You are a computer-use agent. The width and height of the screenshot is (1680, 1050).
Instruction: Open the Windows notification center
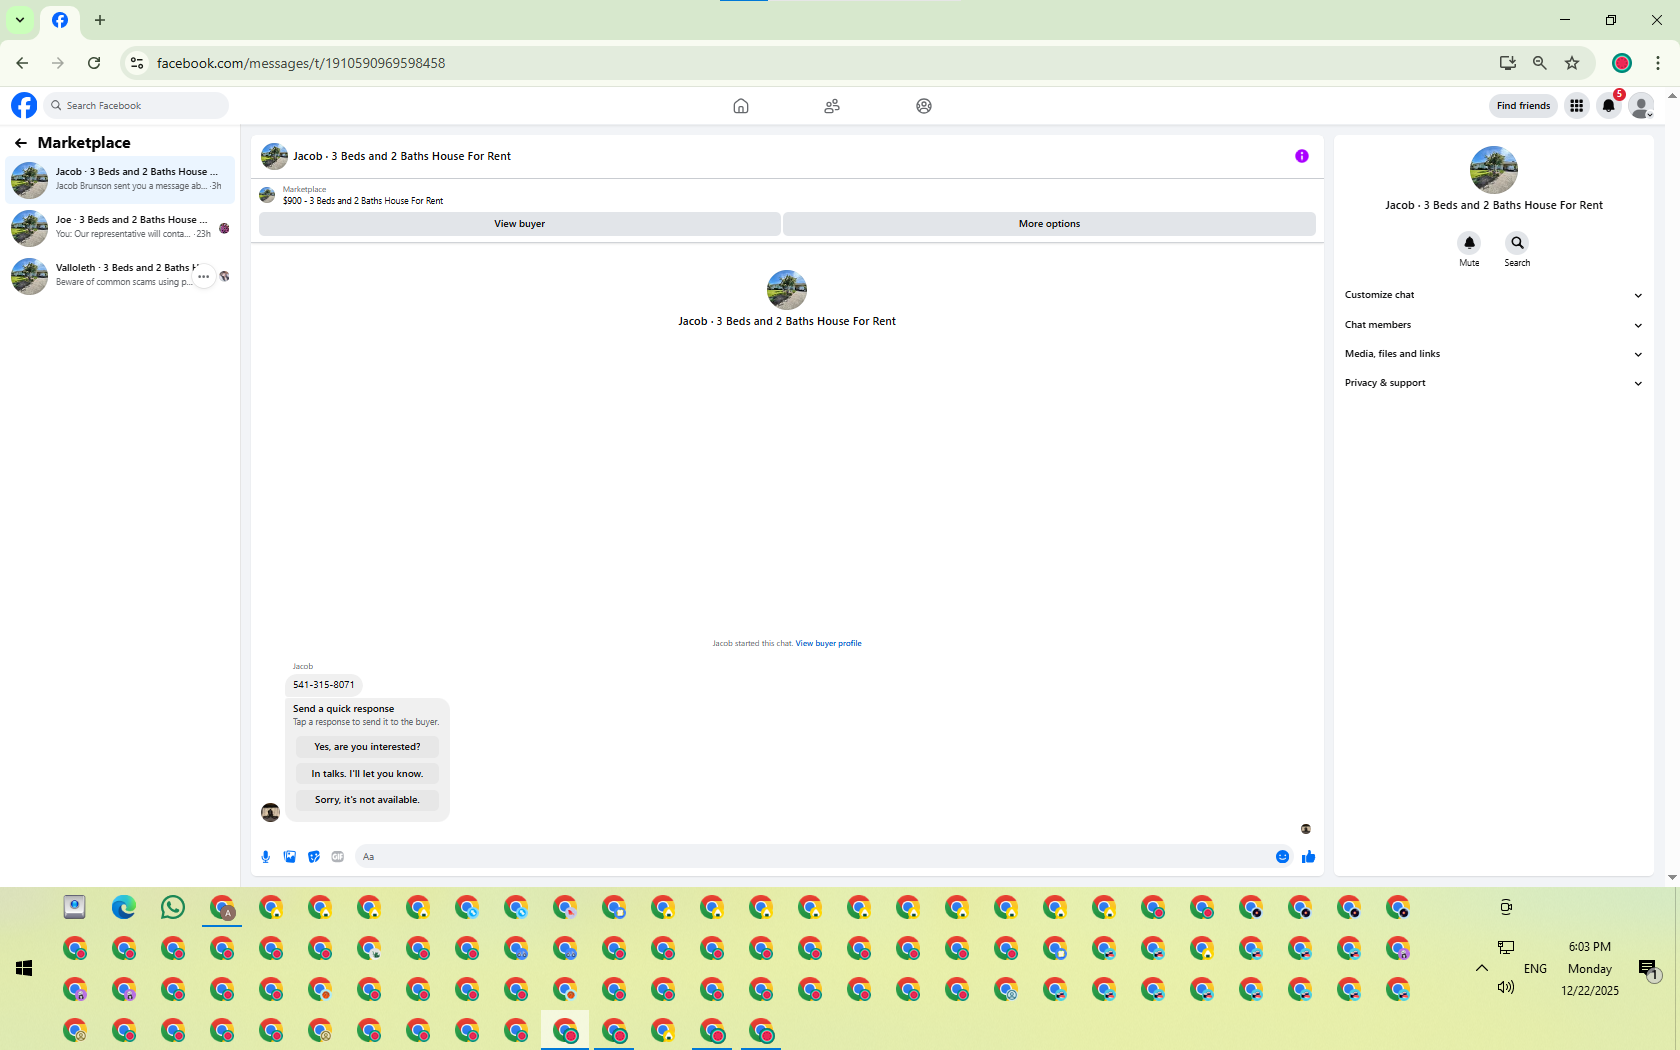click(1648, 968)
